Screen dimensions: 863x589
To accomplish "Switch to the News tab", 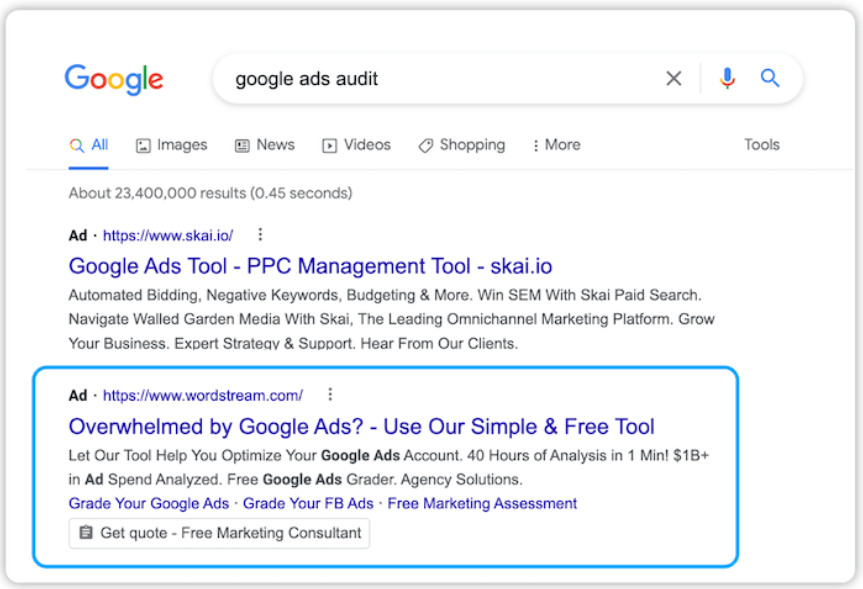I will coord(265,145).
